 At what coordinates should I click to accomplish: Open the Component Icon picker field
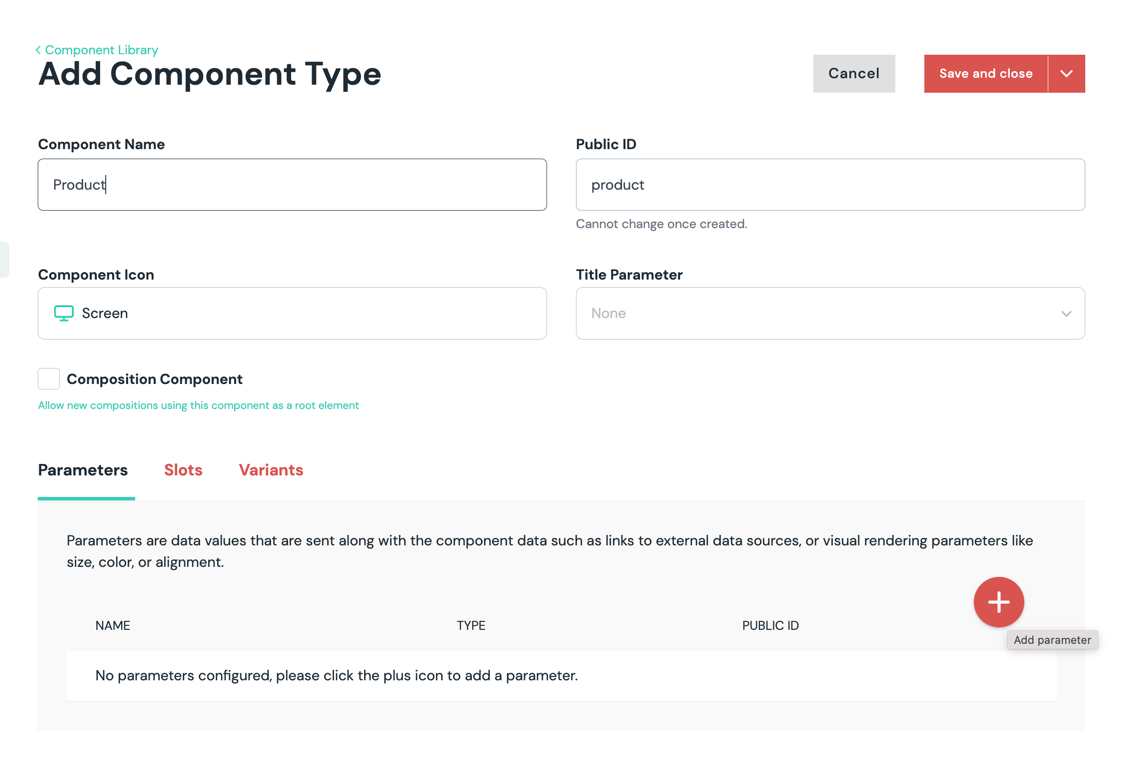coord(292,313)
